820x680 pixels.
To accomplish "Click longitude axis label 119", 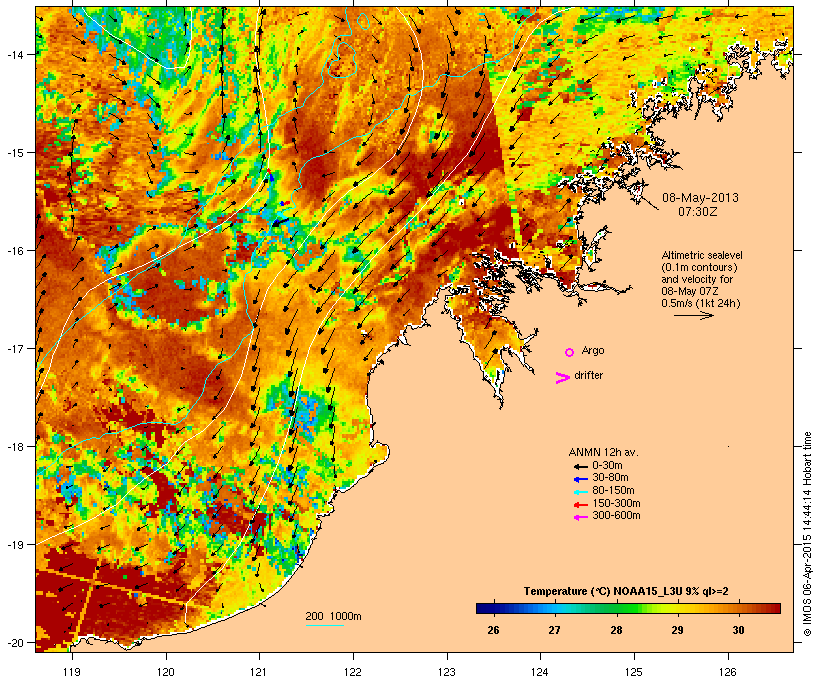I will (x=72, y=672).
